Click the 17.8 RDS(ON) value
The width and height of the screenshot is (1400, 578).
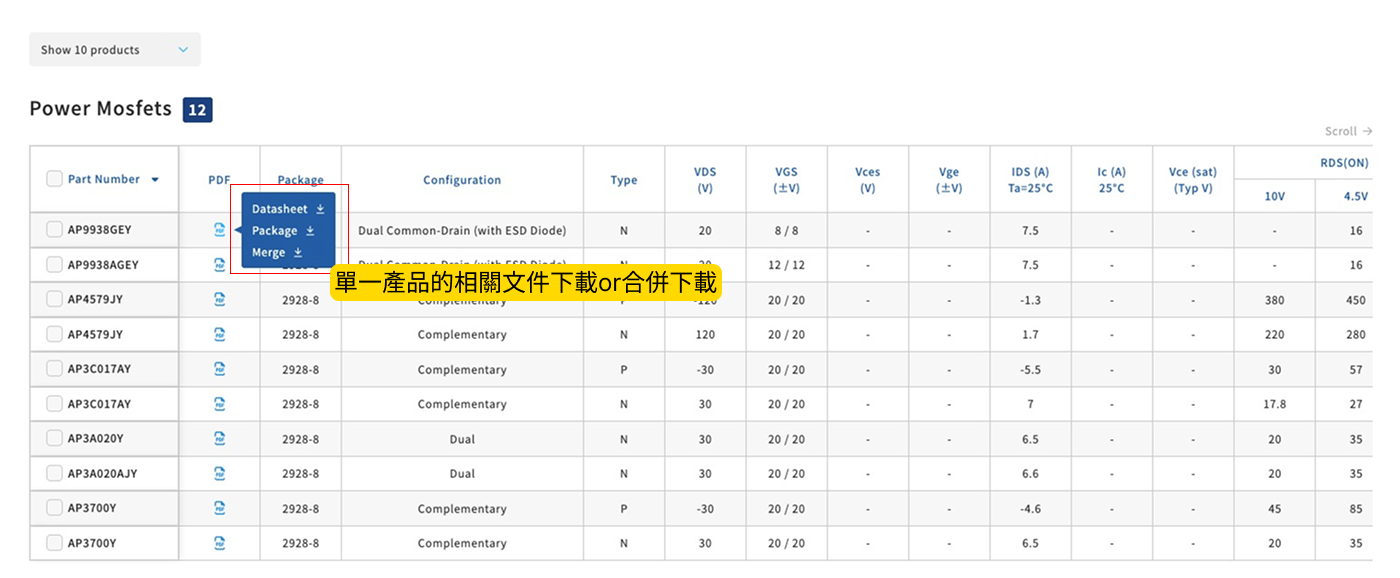[1275, 404]
